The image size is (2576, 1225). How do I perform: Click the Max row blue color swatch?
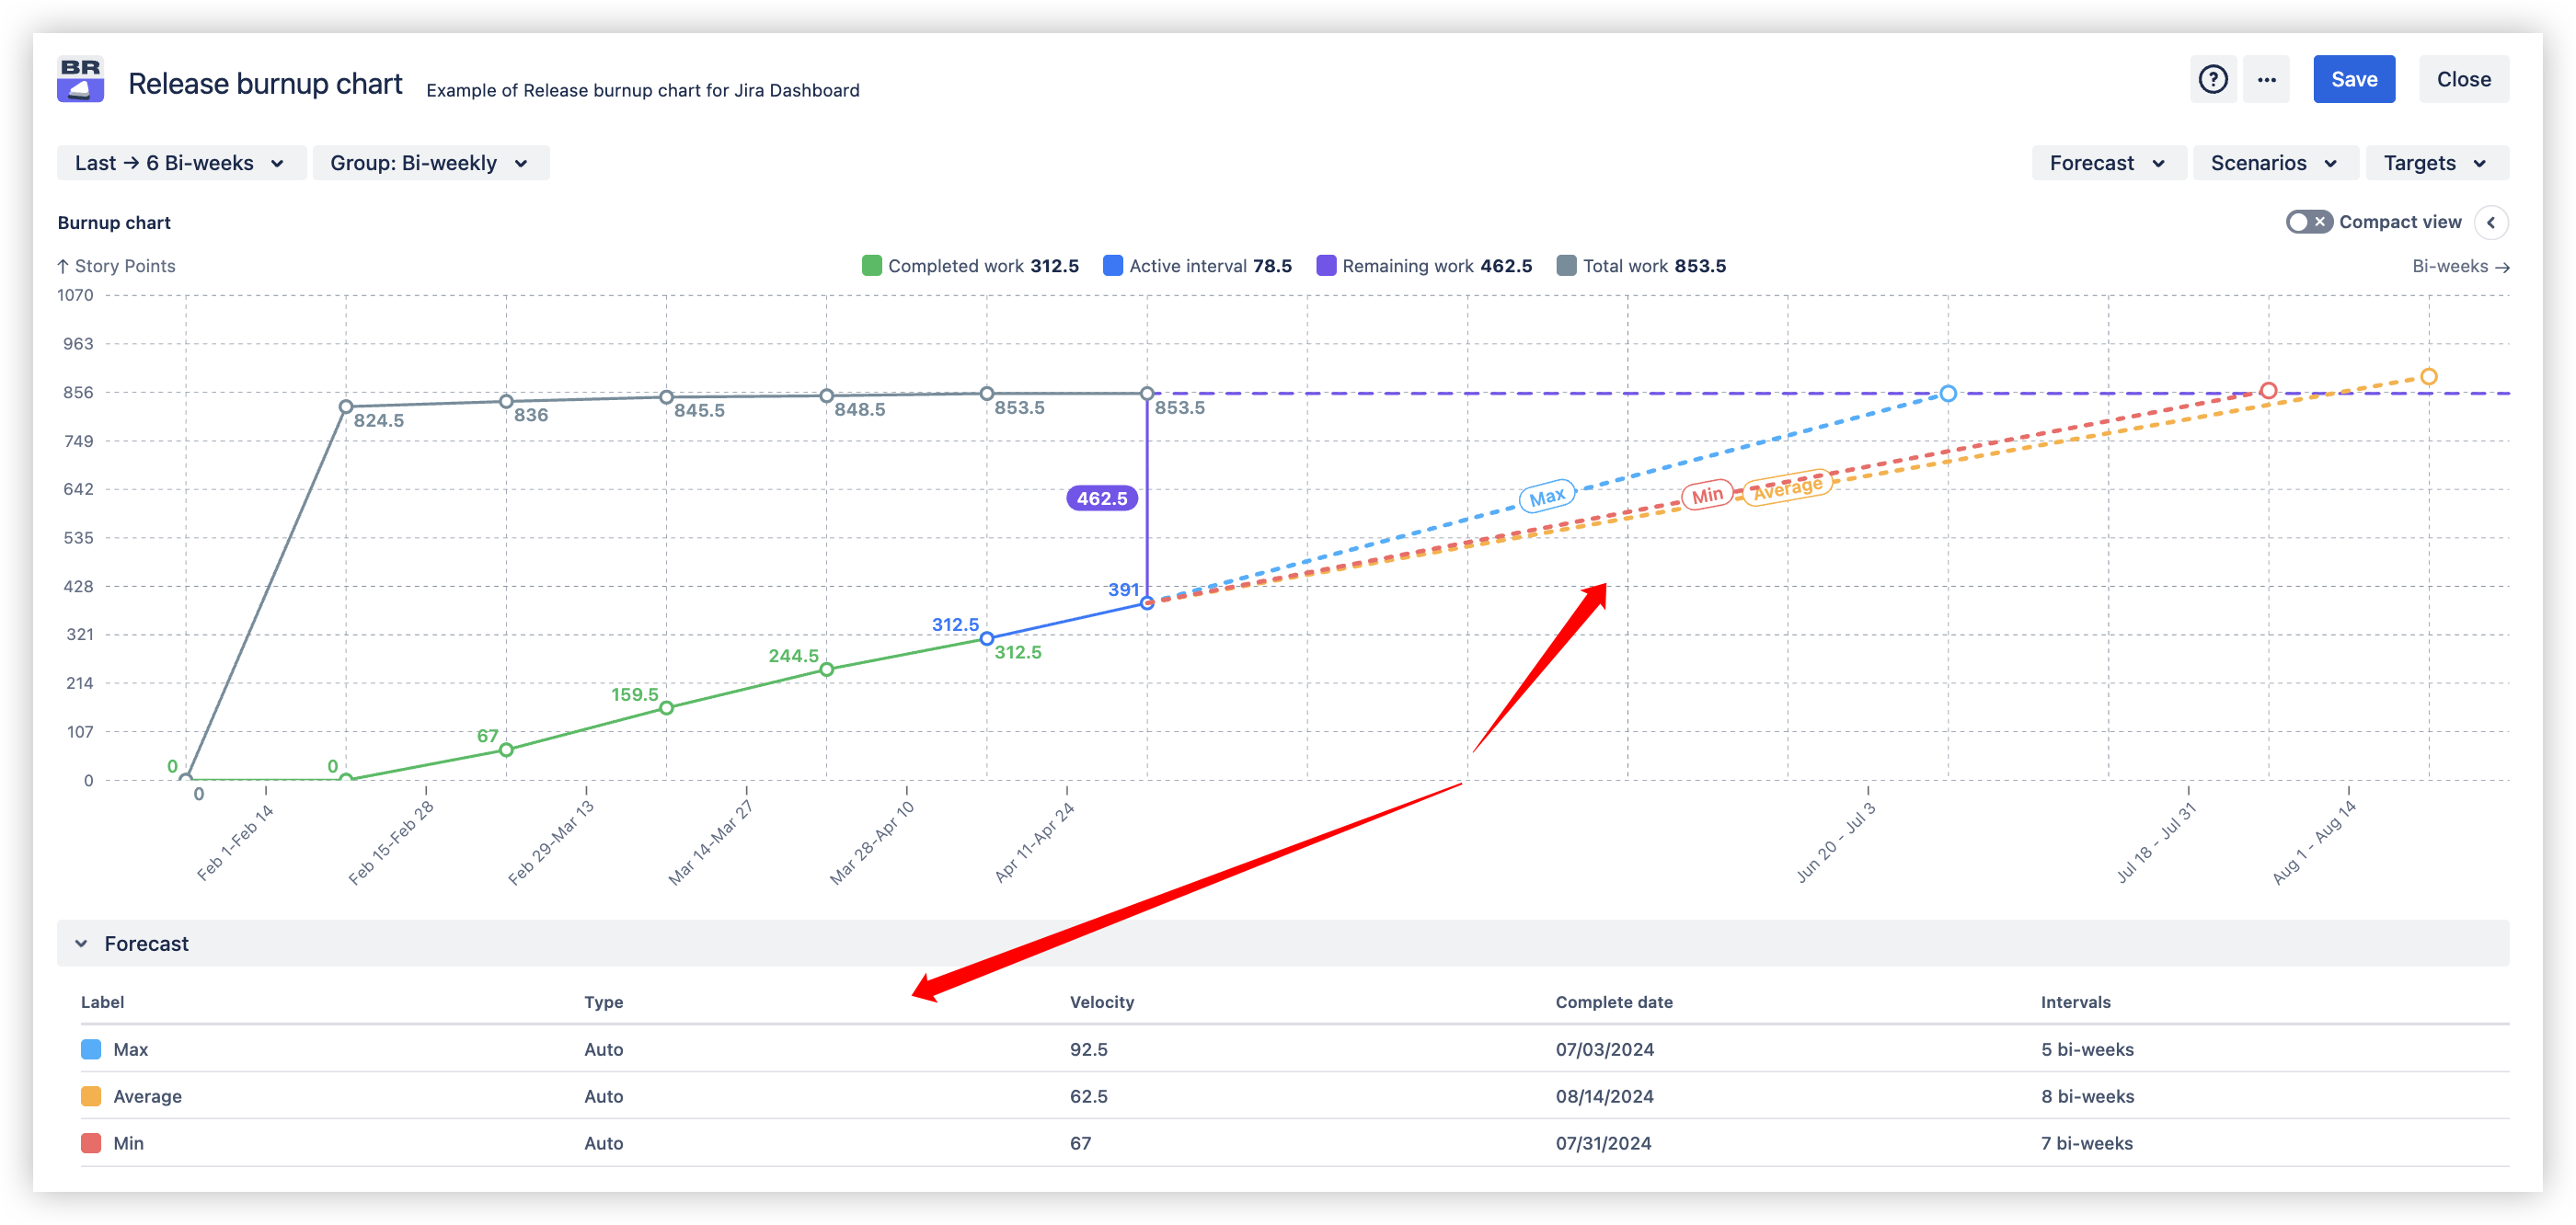click(91, 1049)
